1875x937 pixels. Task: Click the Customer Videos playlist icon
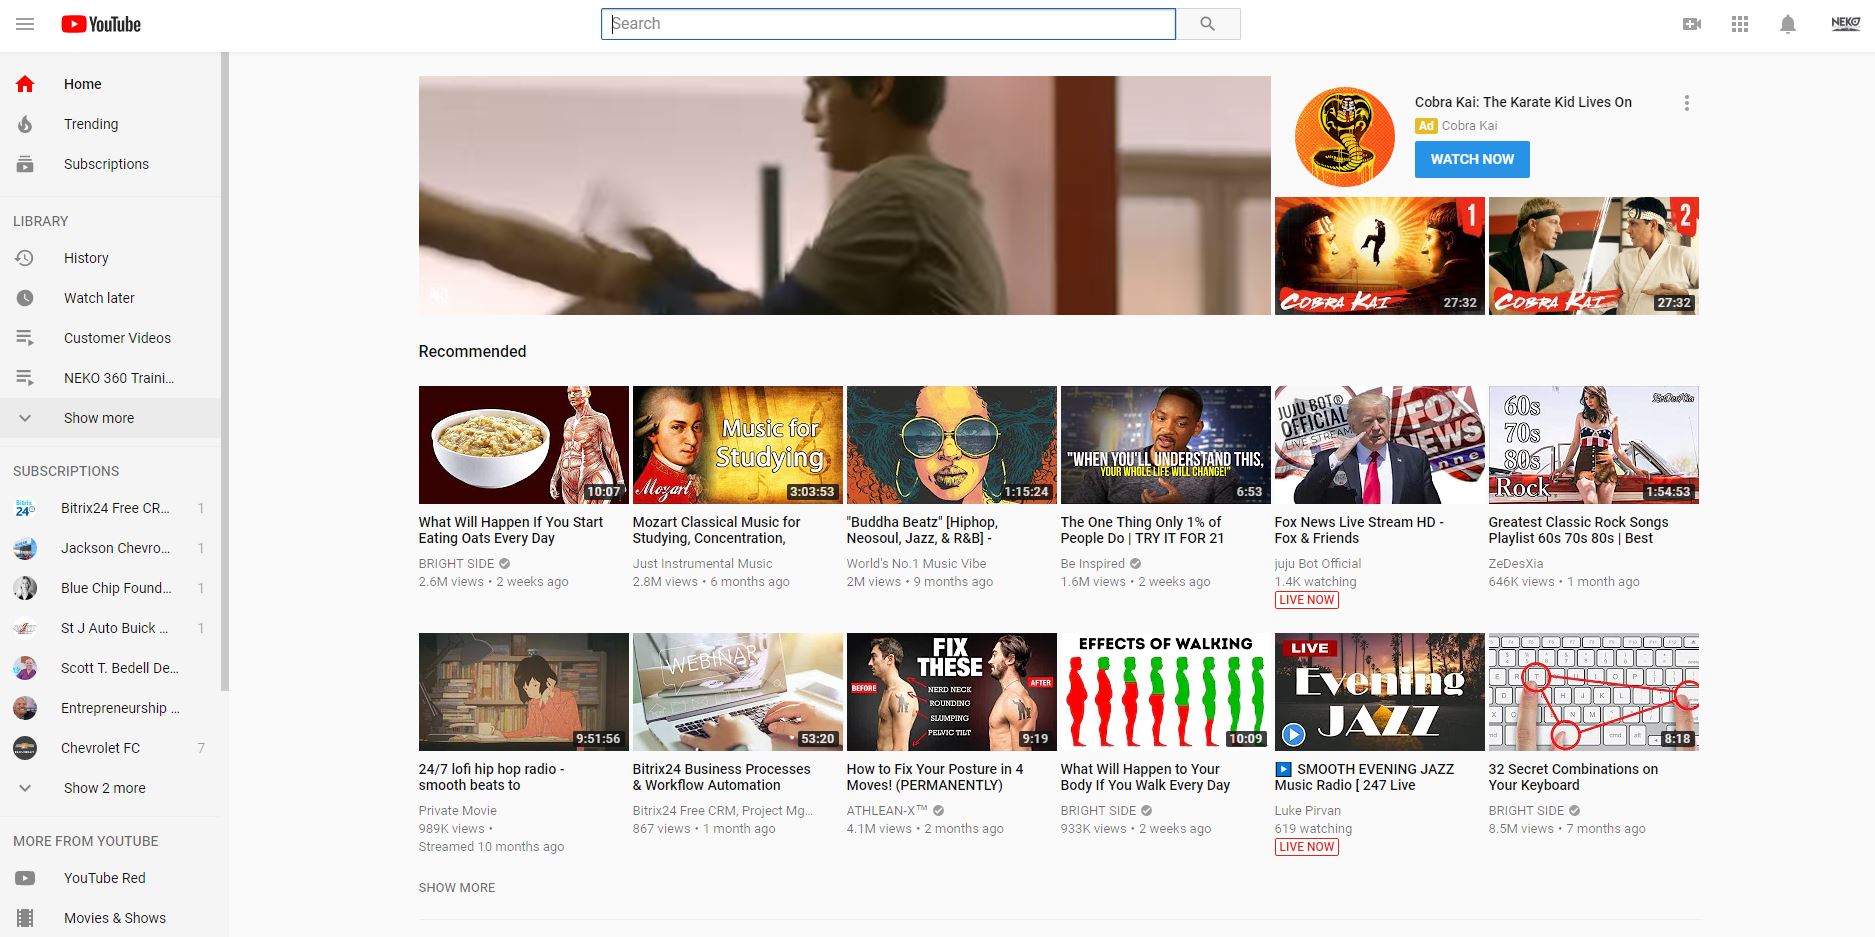(x=25, y=338)
